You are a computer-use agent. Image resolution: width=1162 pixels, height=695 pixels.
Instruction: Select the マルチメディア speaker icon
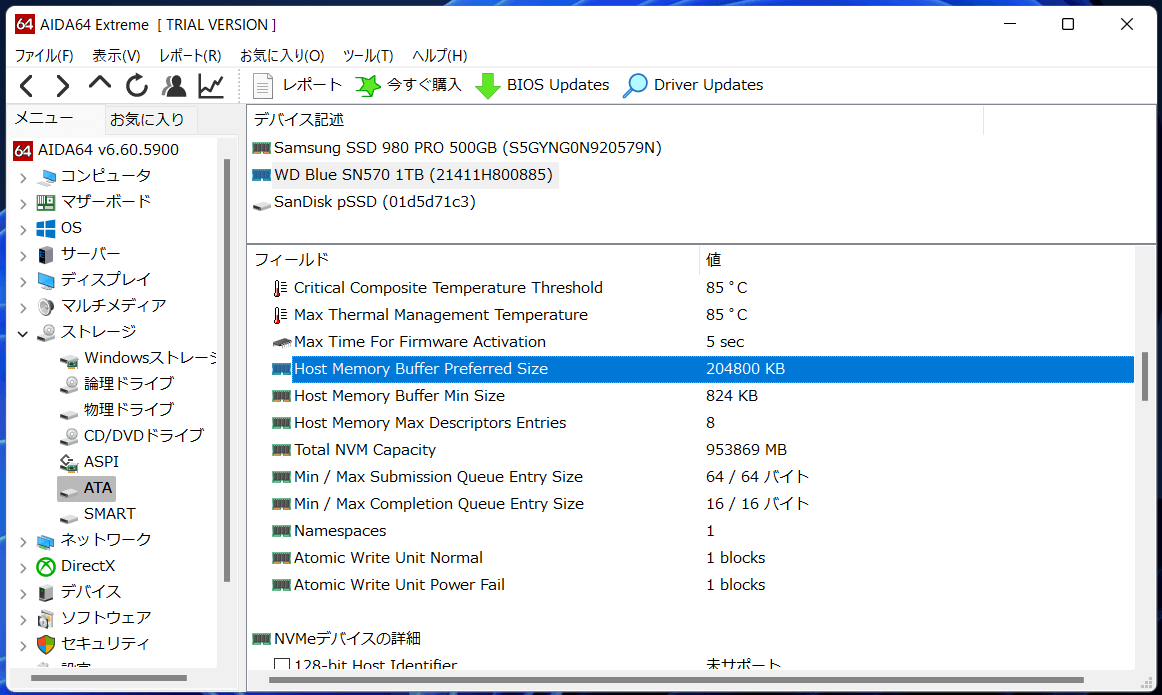[46, 306]
